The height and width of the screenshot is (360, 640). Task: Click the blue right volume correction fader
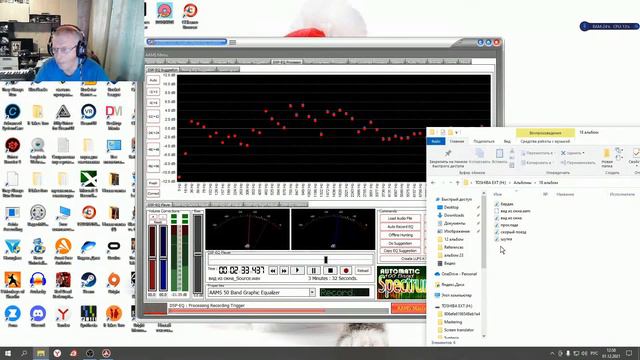point(163,257)
